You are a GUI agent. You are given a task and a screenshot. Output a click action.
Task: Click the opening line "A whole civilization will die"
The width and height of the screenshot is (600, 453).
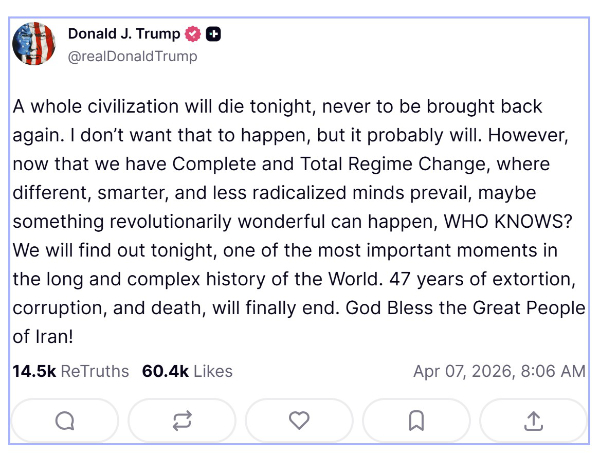pos(125,106)
